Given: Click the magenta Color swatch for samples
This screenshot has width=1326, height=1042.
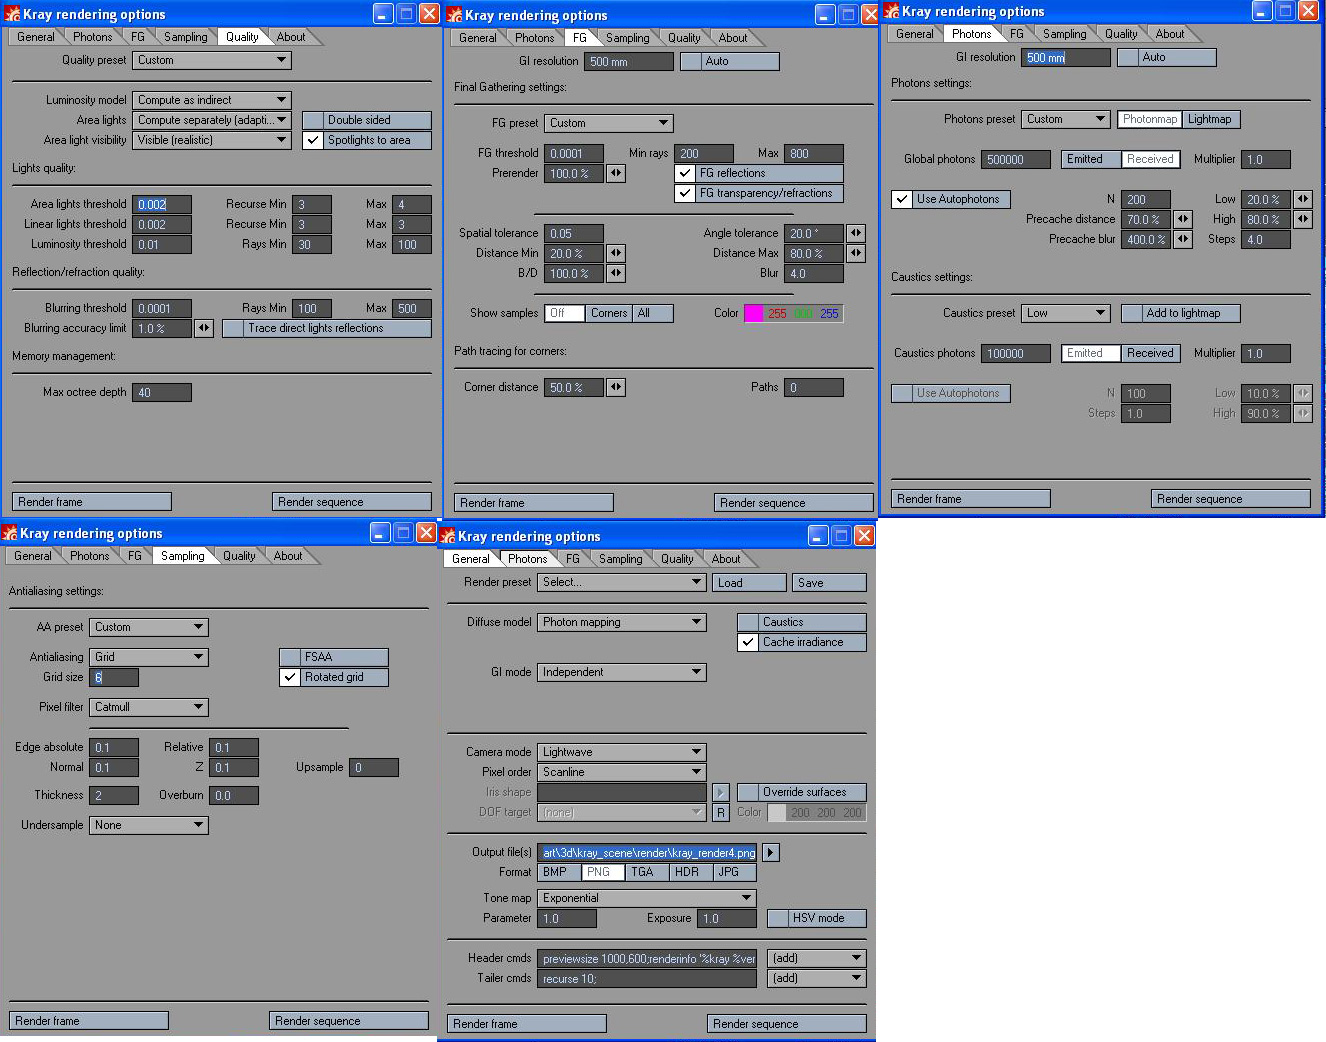Looking at the screenshot, I should coord(754,313).
